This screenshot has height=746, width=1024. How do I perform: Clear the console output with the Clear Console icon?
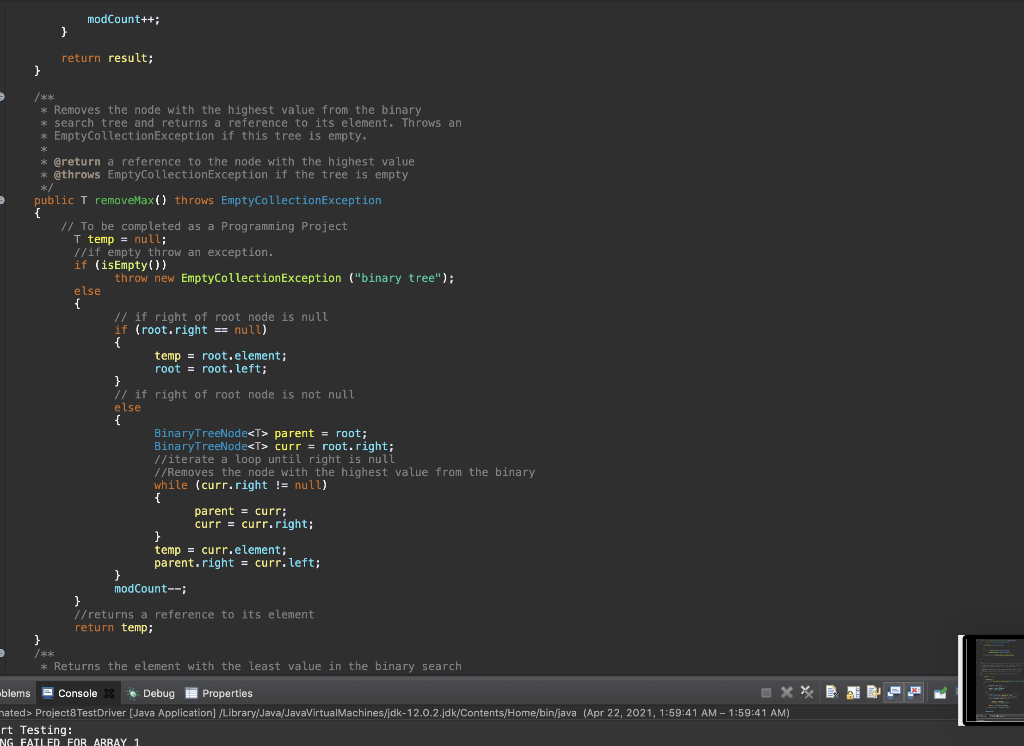[831, 692]
